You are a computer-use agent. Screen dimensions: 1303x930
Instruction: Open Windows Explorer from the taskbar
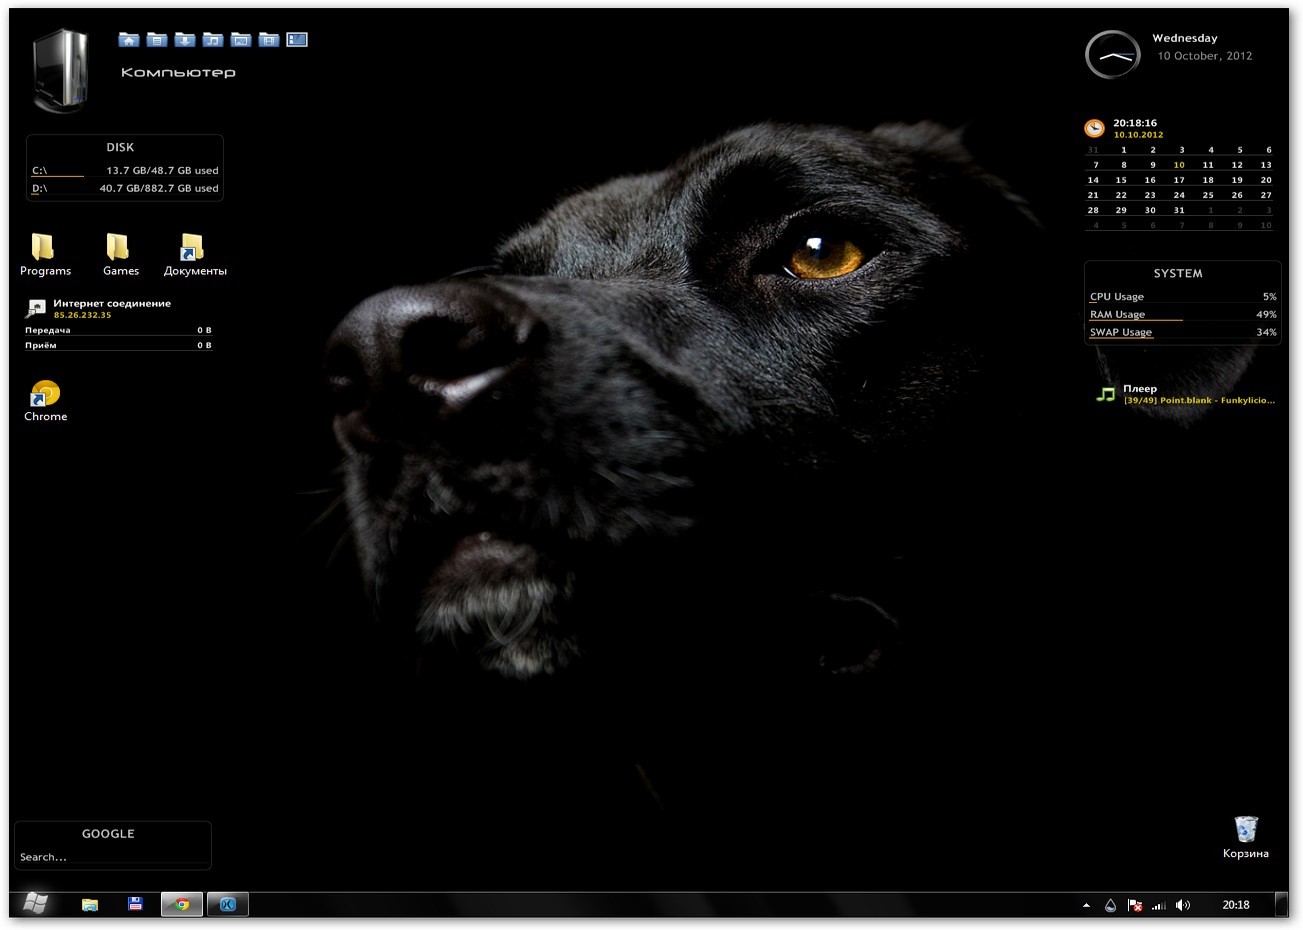(x=90, y=904)
